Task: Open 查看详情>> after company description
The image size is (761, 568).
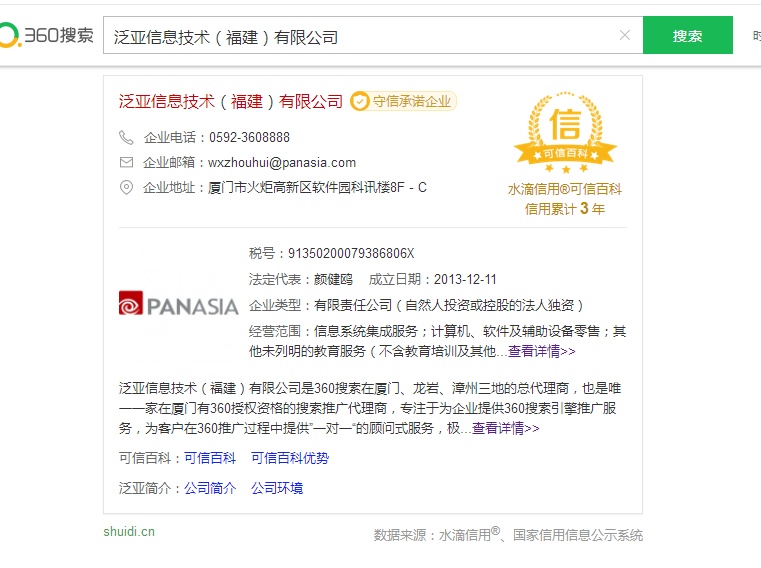Action: point(505,428)
